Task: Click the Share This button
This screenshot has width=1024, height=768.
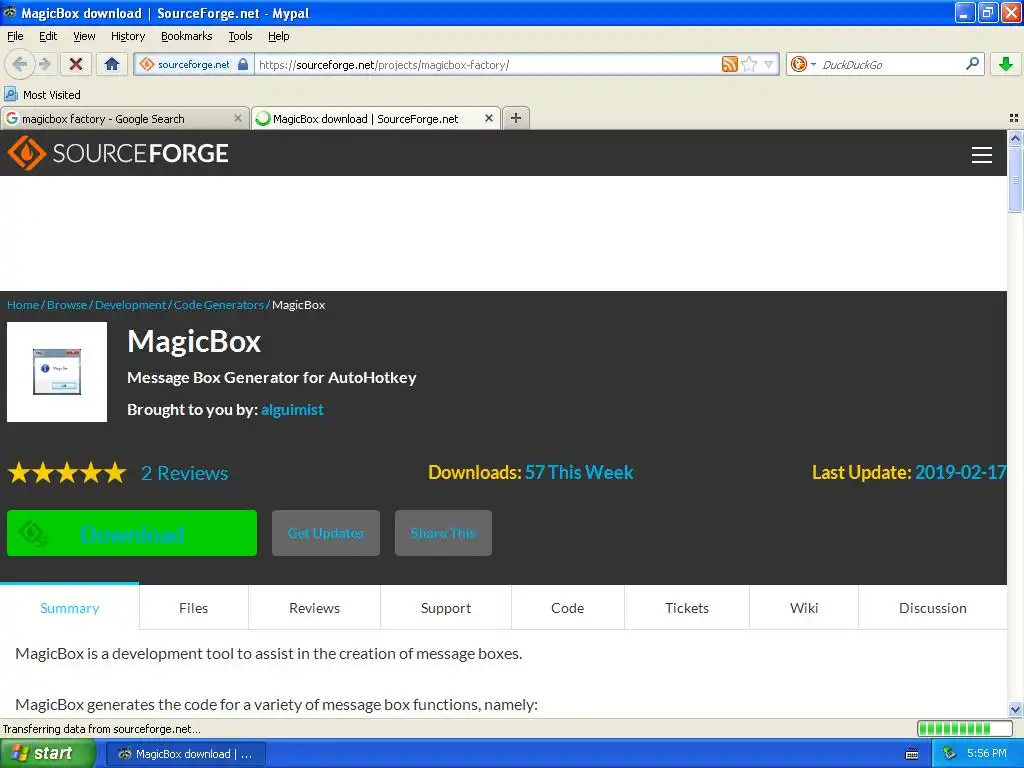Action: click(x=443, y=533)
